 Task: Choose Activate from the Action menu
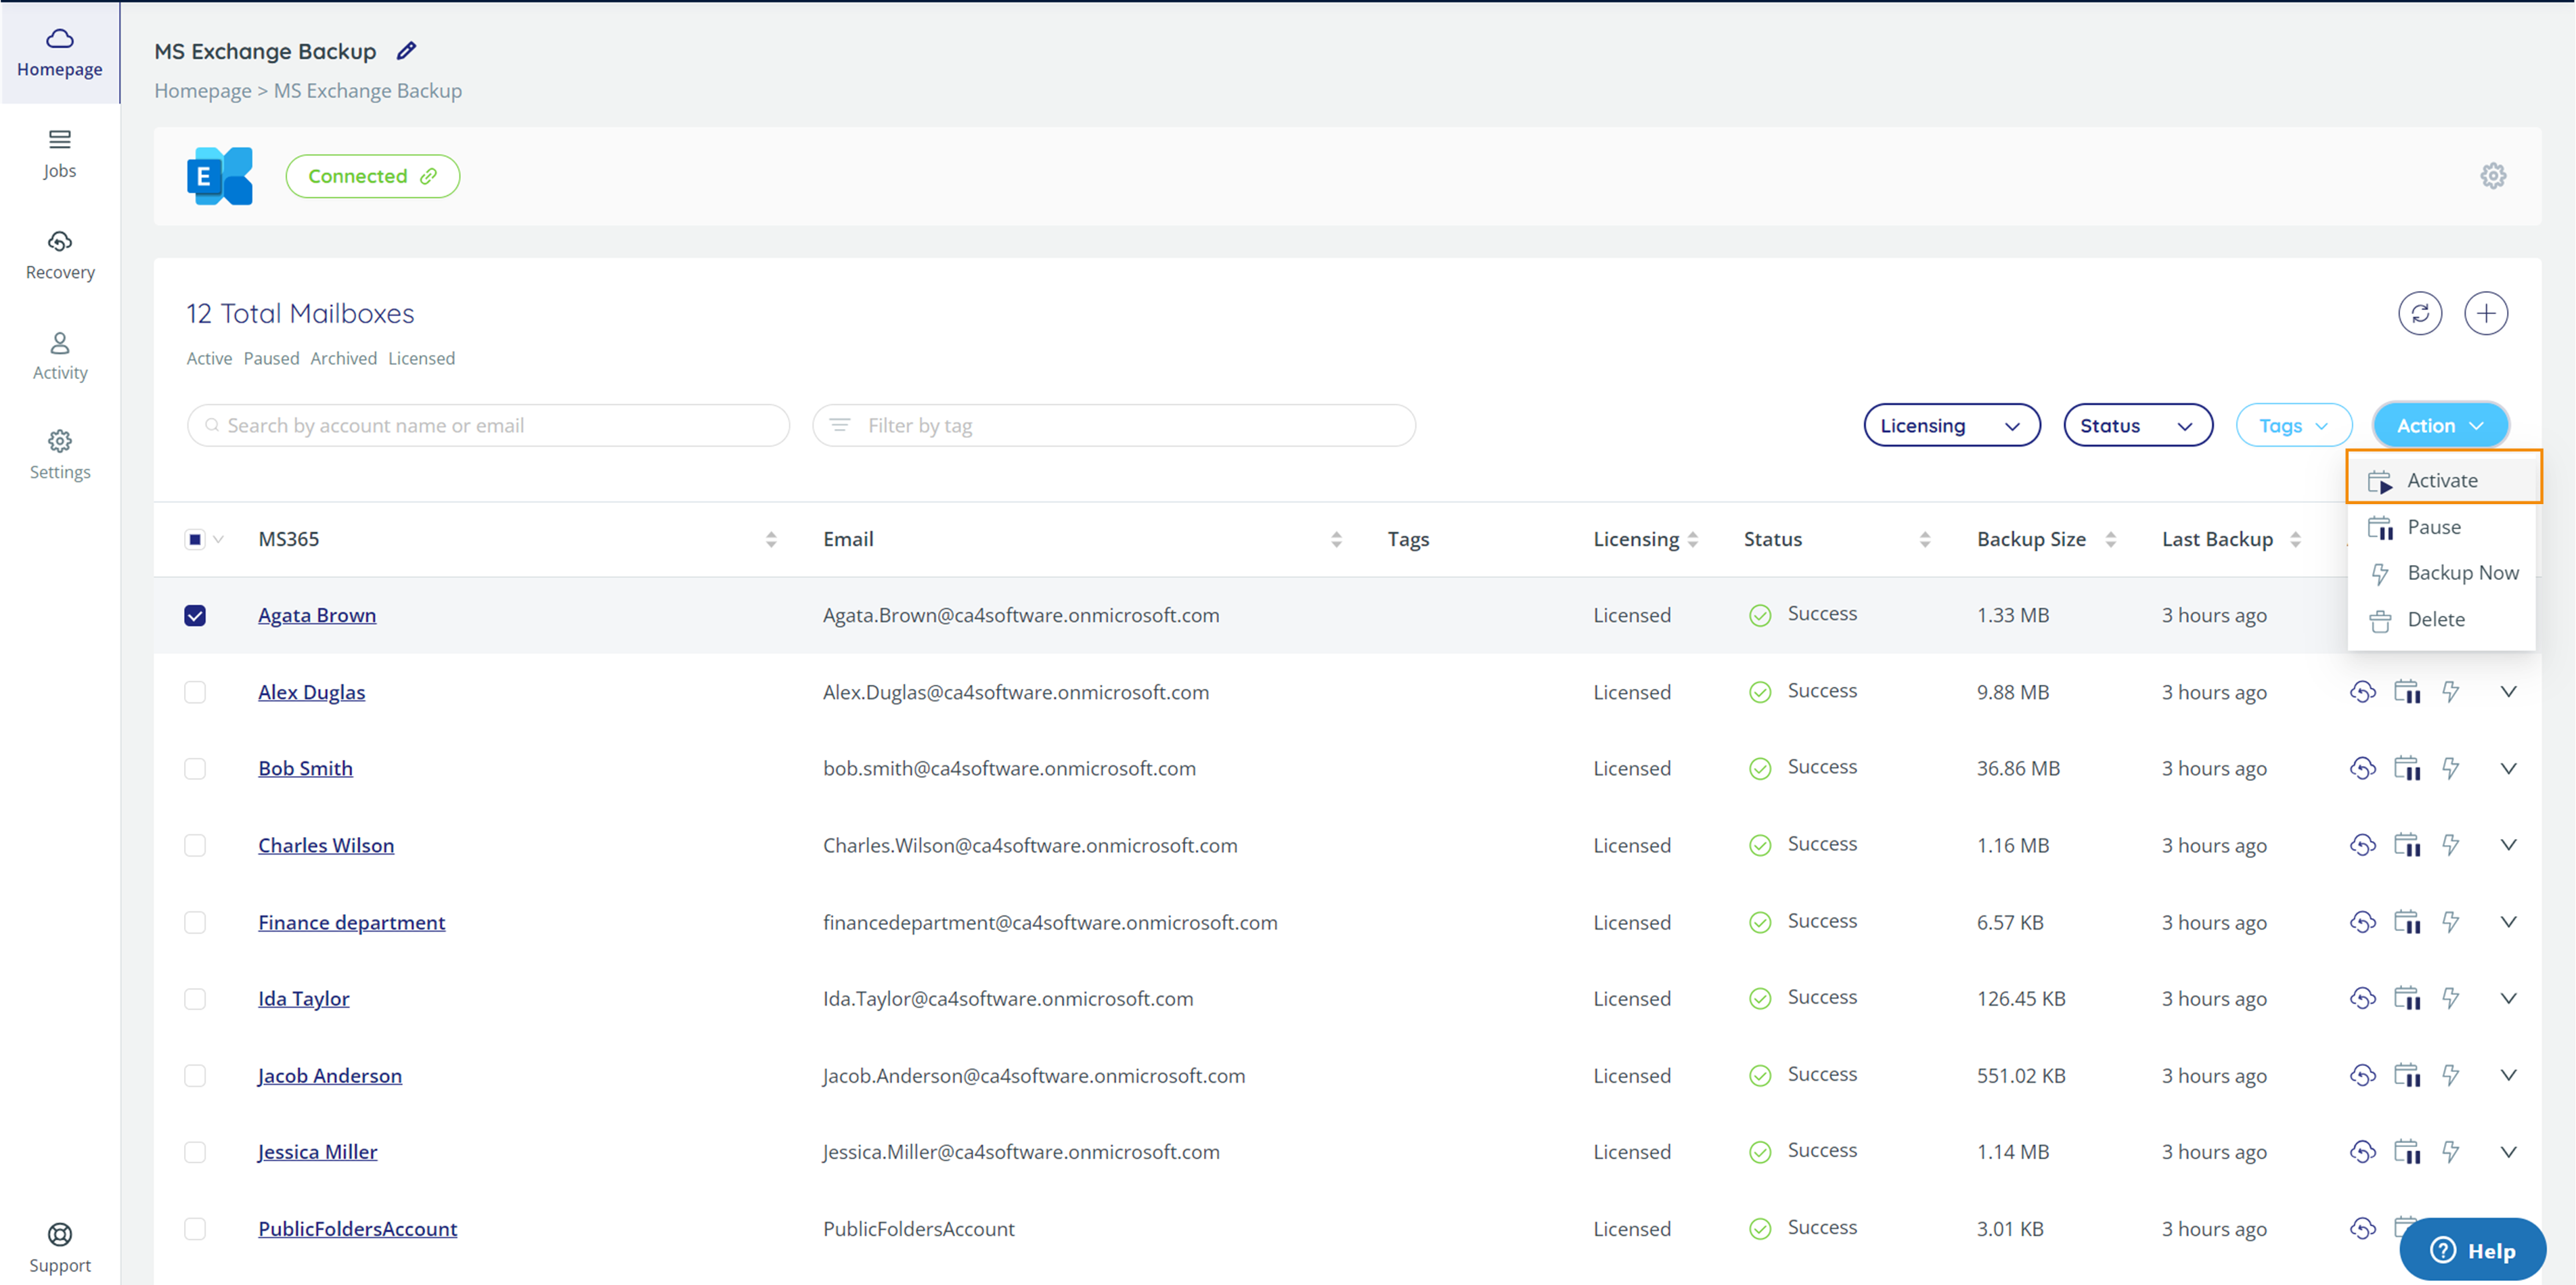(2443, 479)
